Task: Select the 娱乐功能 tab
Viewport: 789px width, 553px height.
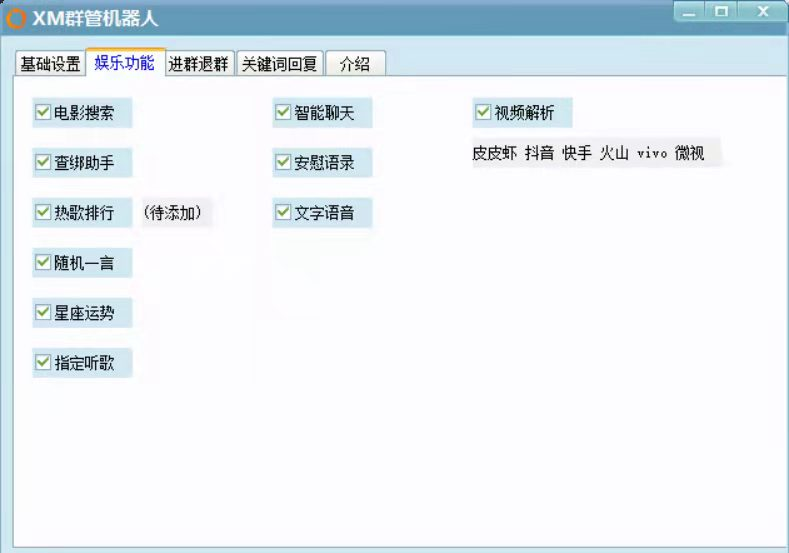Action: click(x=125, y=63)
